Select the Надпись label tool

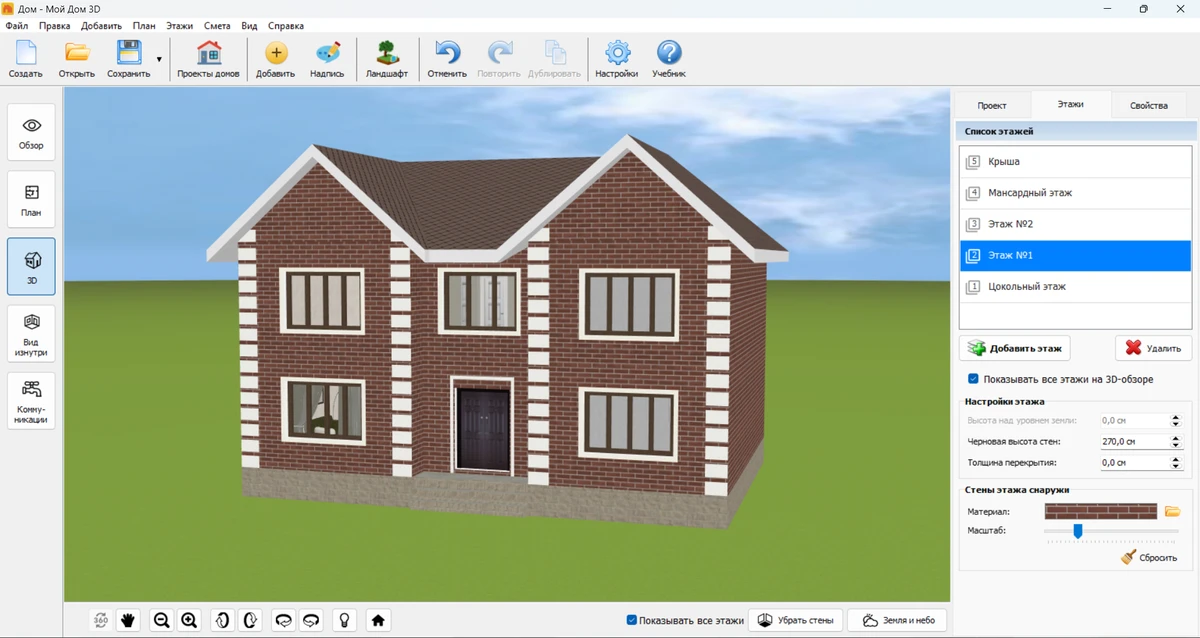tap(327, 59)
